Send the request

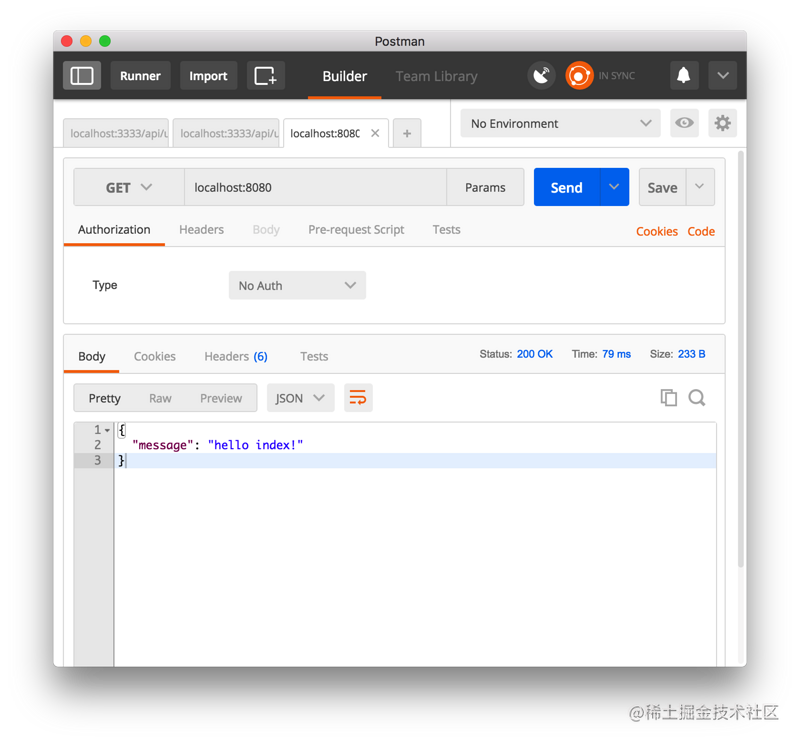(567, 187)
